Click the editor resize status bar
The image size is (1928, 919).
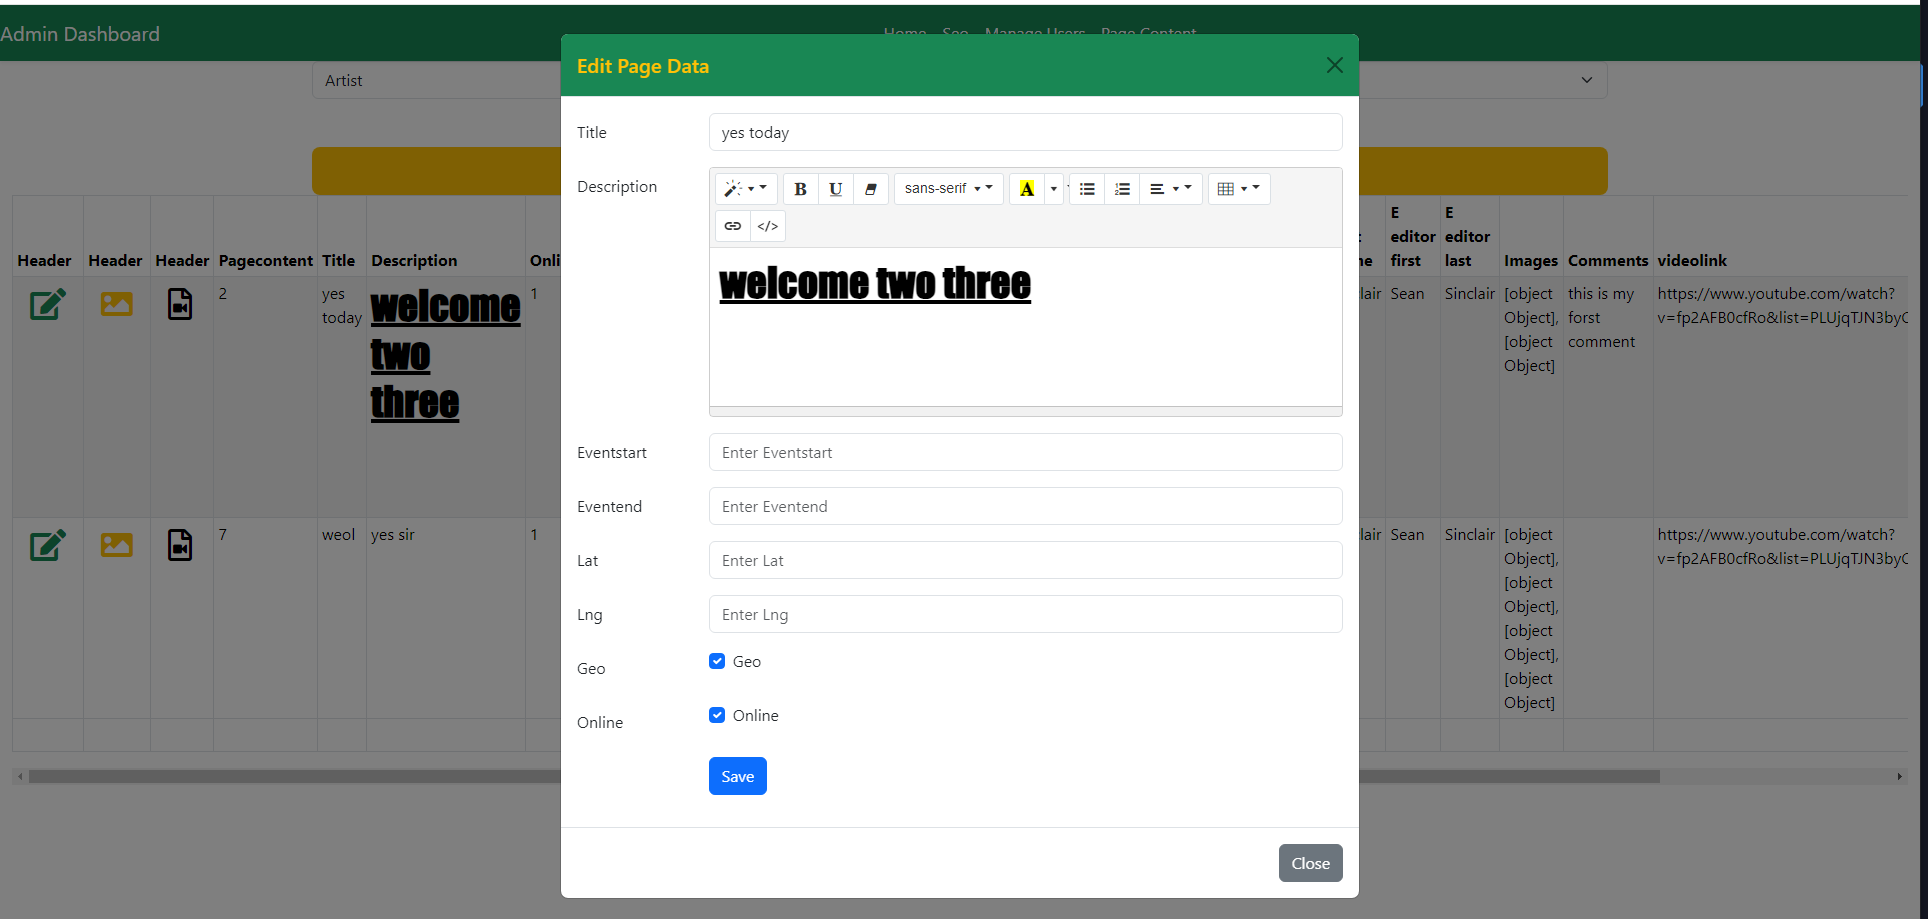pyautogui.click(x=1025, y=411)
